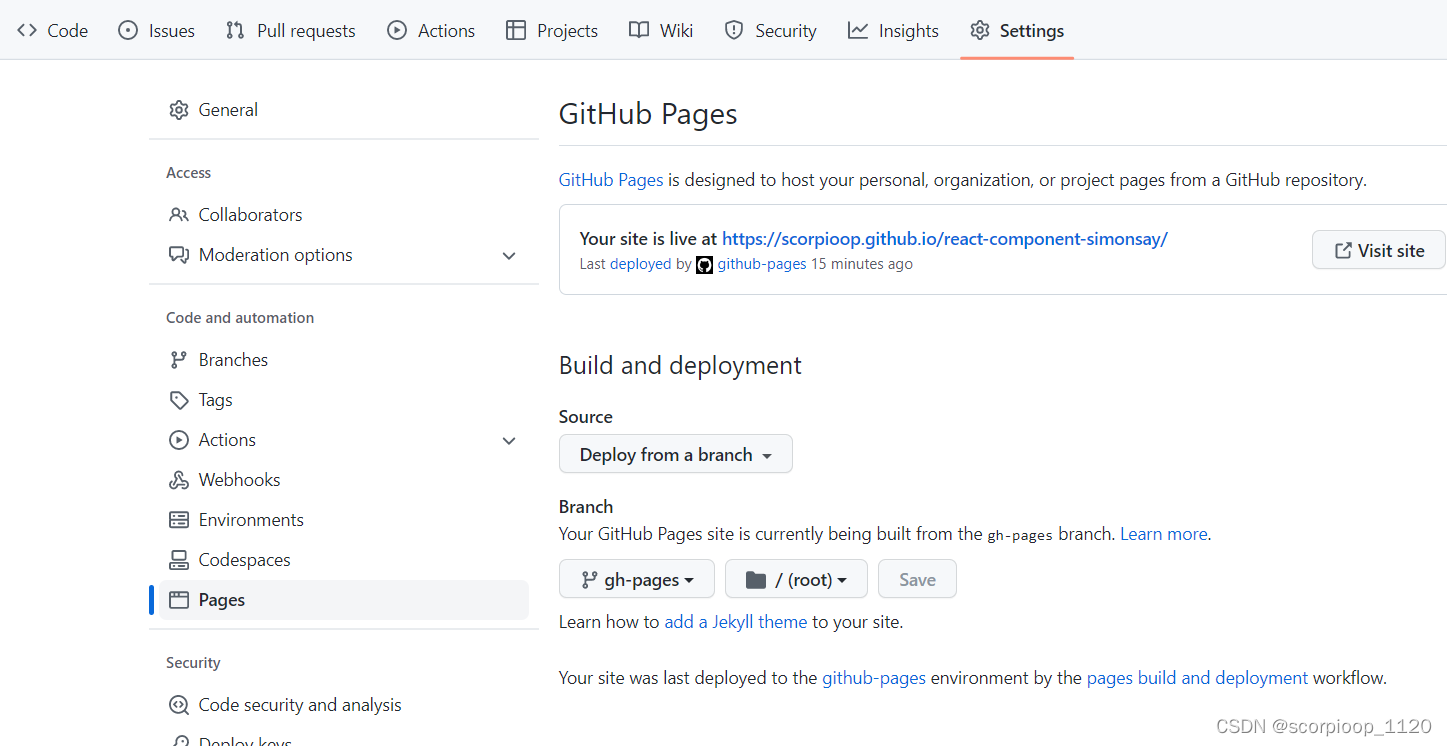Screen dimensions: 1447x746
Task: Open the root folder selector dropdown
Action: pyautogui.click(x=796, y=579)
